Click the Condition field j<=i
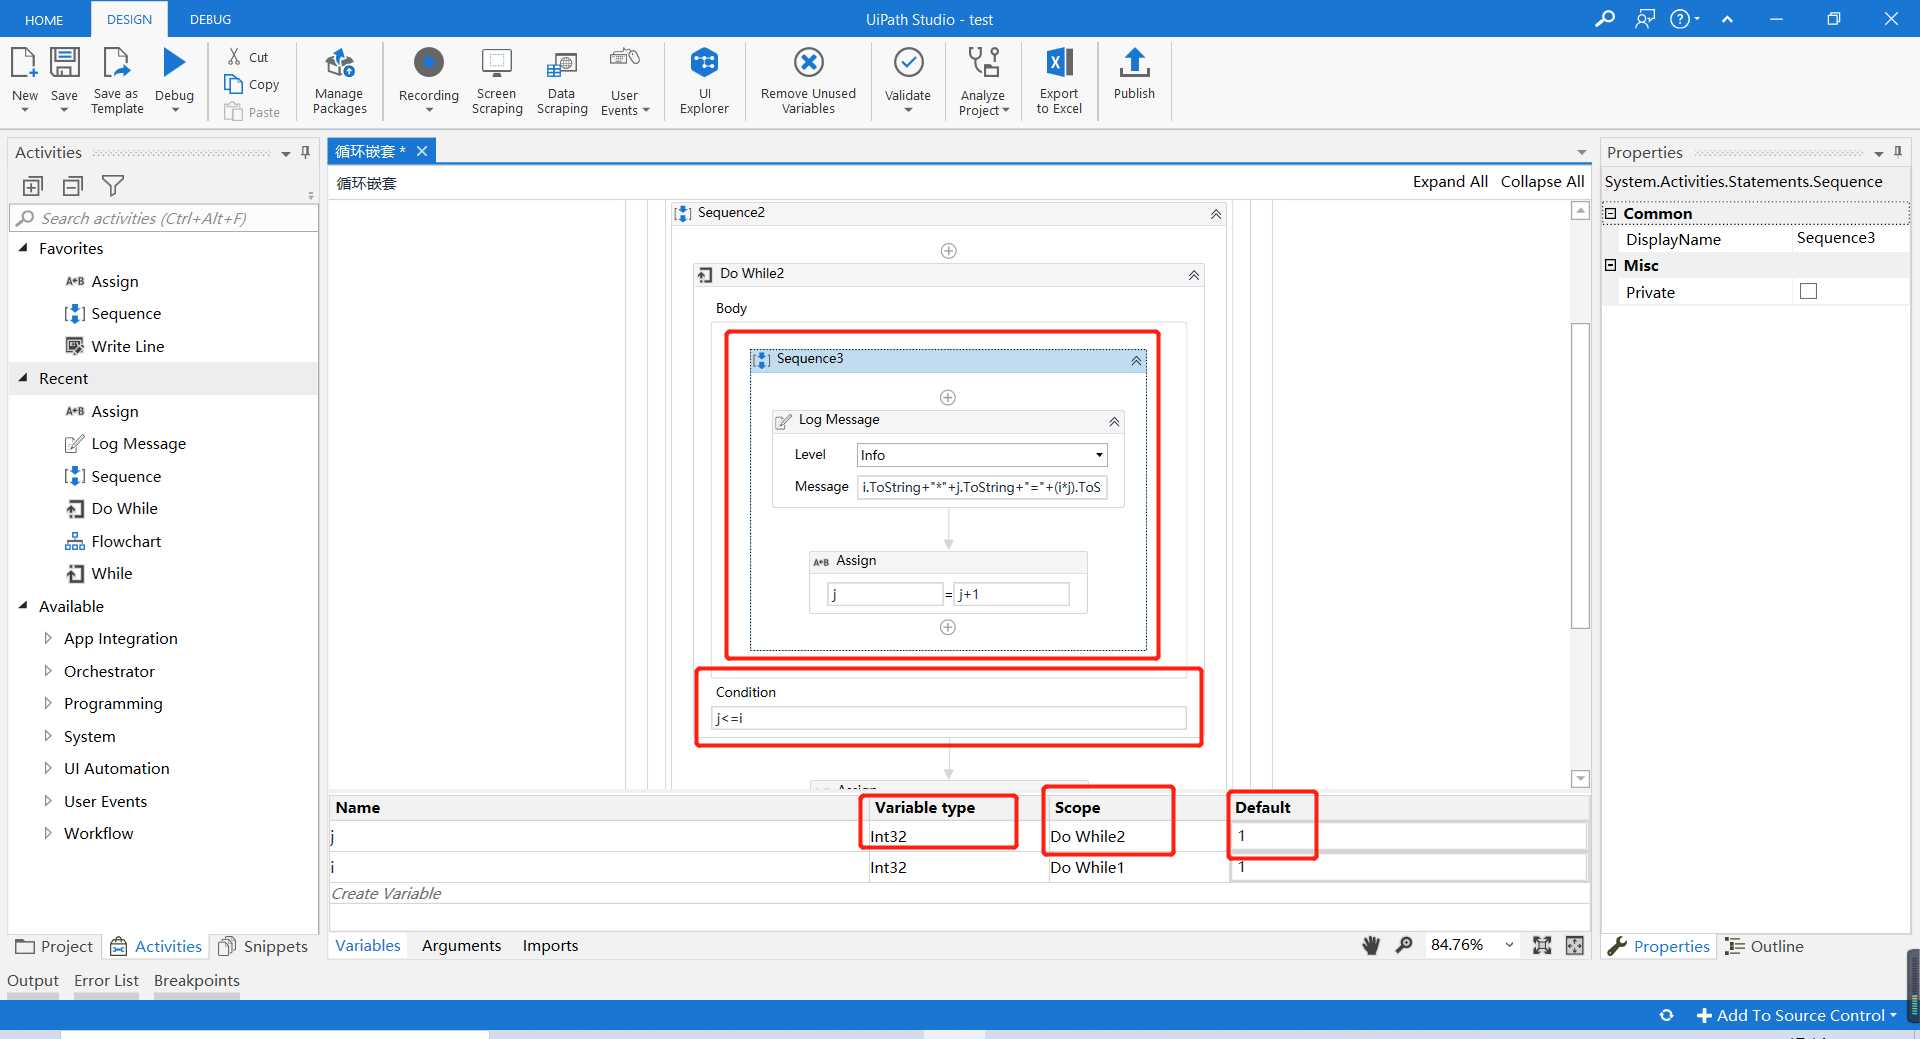 click(948, 718)
